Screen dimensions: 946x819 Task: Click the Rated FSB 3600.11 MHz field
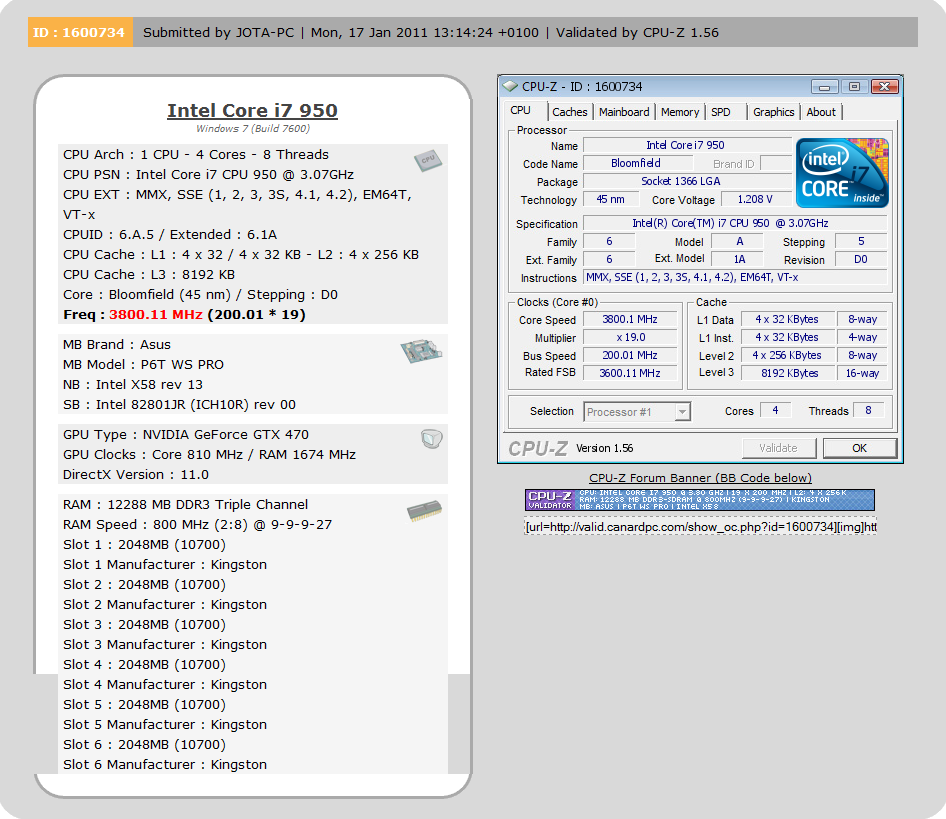630,373
